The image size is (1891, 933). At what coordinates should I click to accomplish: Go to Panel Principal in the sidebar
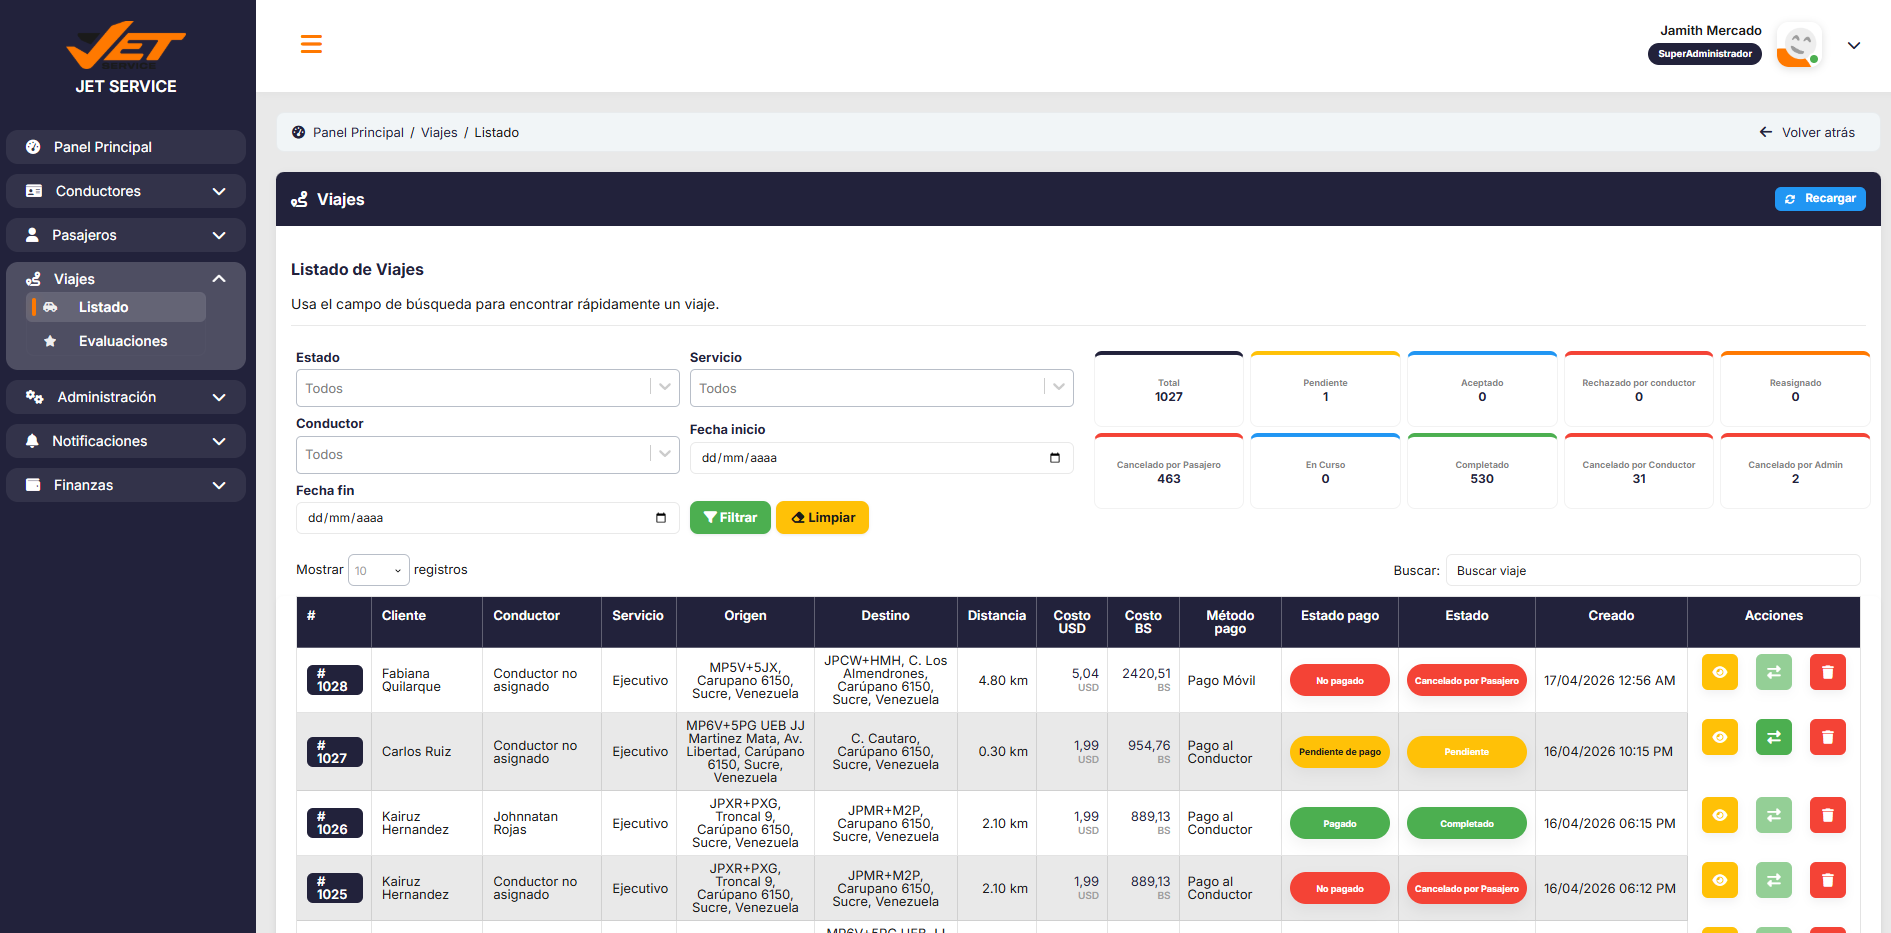126,147
